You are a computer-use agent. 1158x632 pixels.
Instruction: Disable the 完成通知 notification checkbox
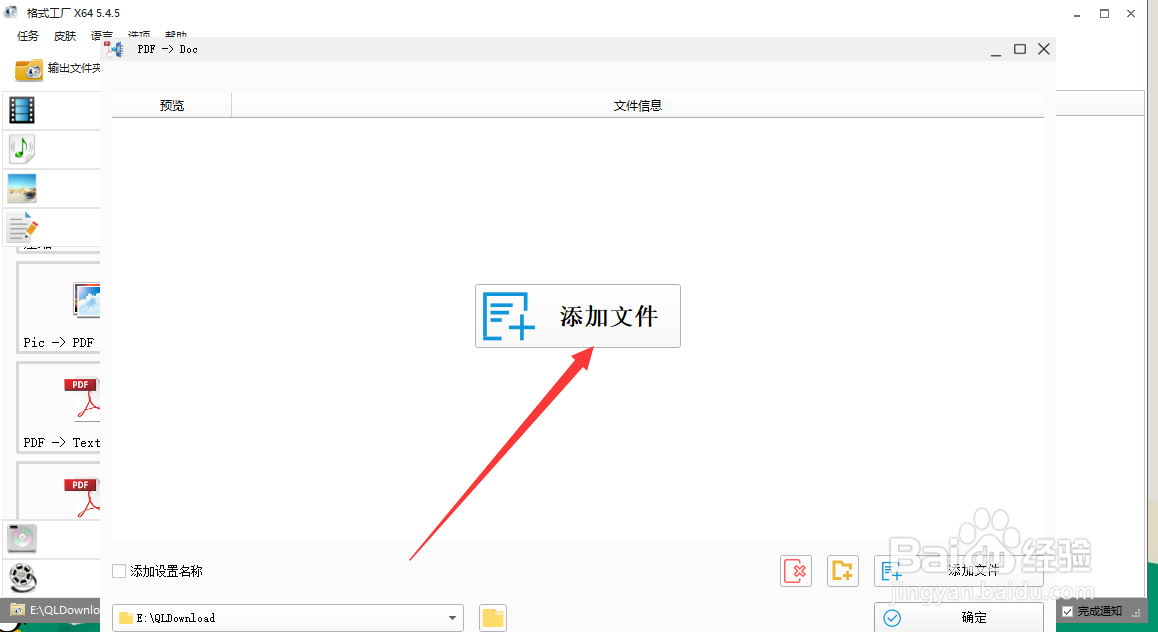[1069, 610]
